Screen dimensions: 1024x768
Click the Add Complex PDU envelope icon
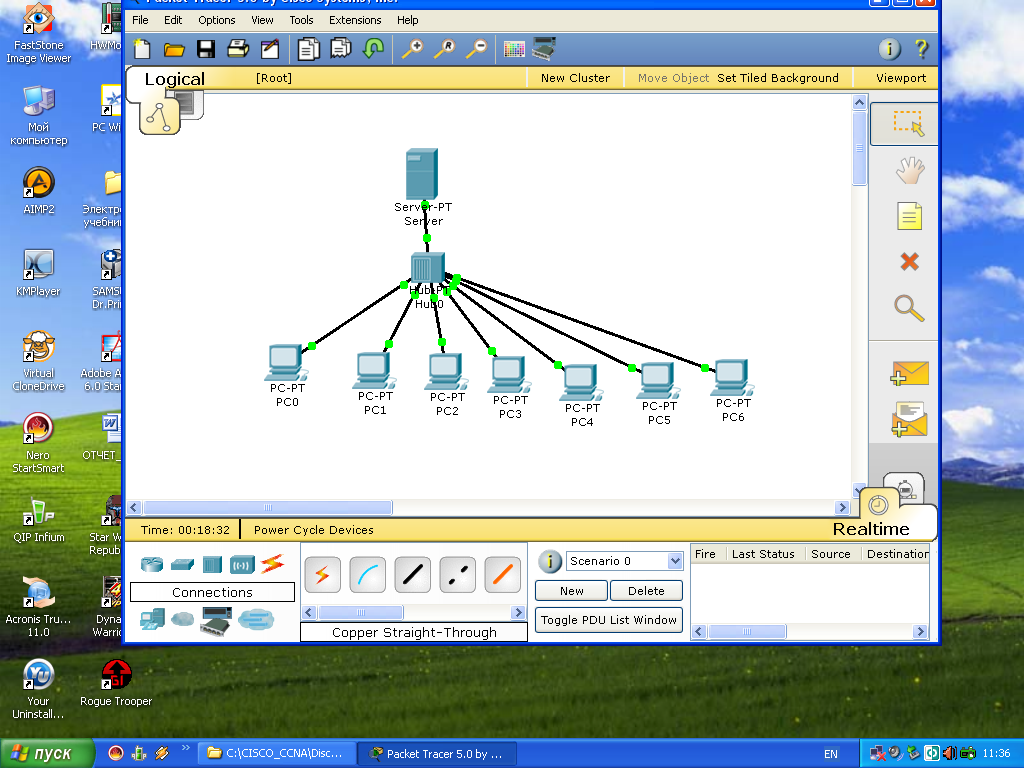coord(909,419)
